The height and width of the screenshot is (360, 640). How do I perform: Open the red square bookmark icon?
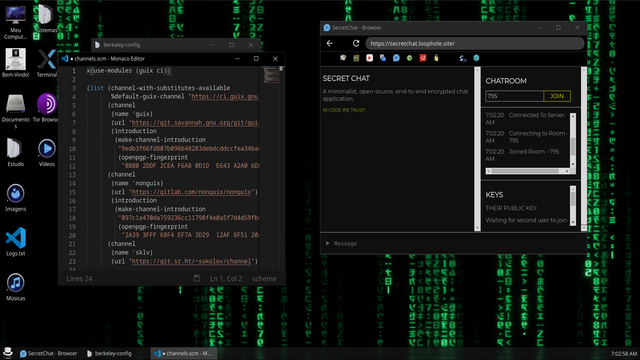[423, 58]
